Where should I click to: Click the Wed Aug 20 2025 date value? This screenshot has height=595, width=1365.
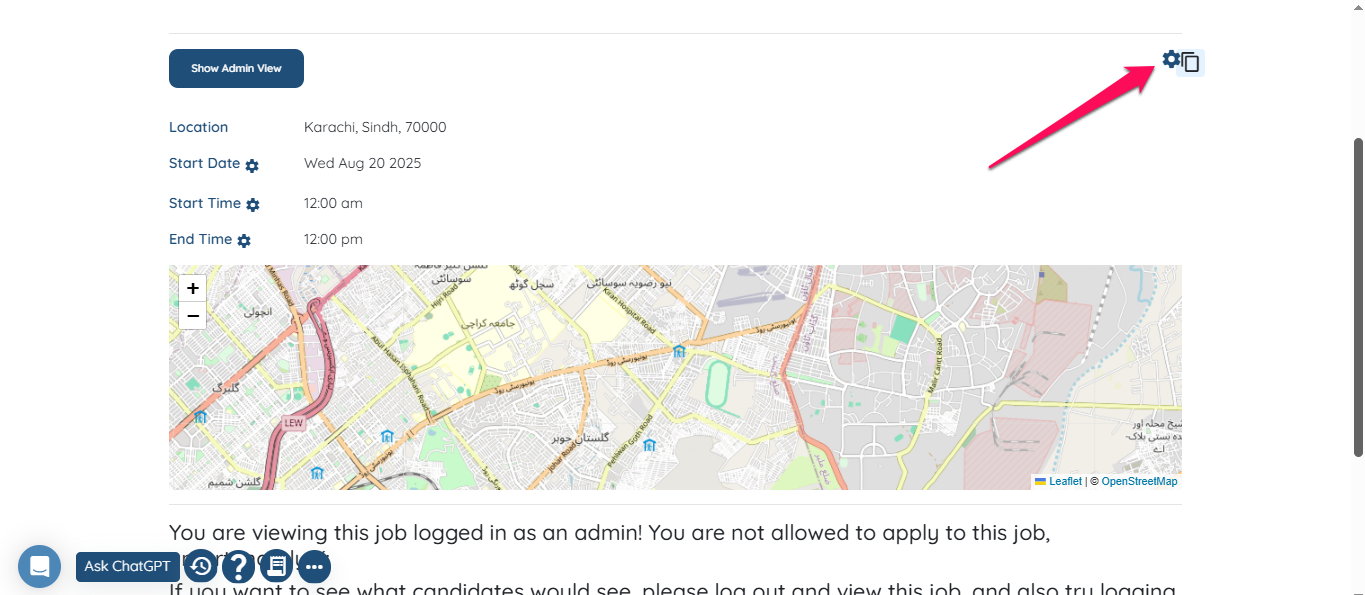tap(363, 163)
